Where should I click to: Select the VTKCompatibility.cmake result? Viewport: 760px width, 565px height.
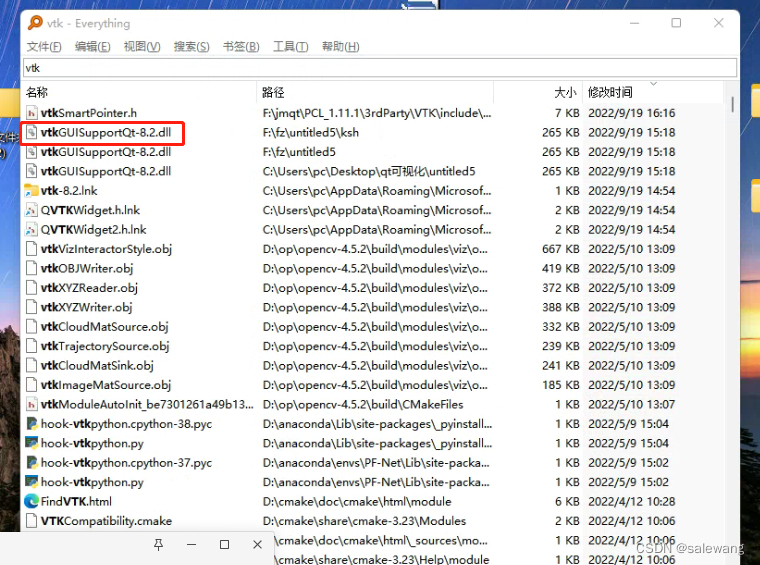click(106, 520)
